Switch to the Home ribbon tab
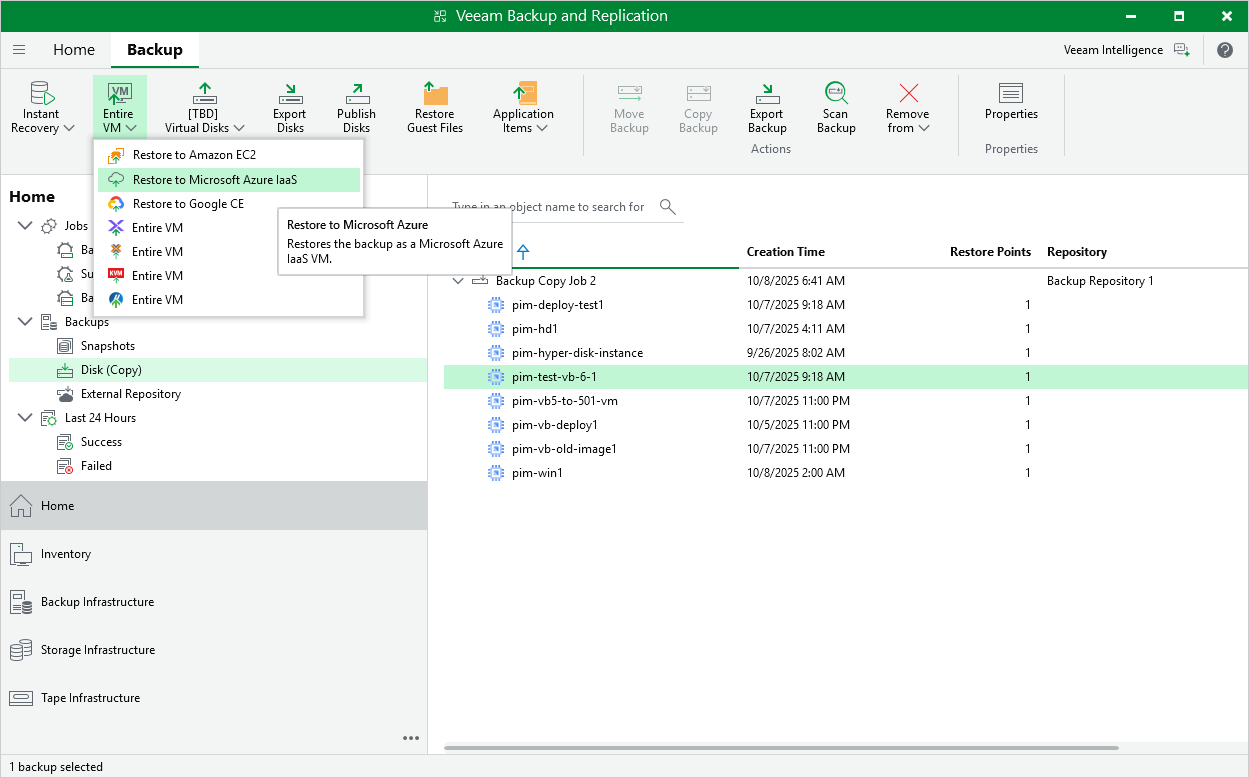This screenshot has width=1249, height=778. click(x=74, y=50)
